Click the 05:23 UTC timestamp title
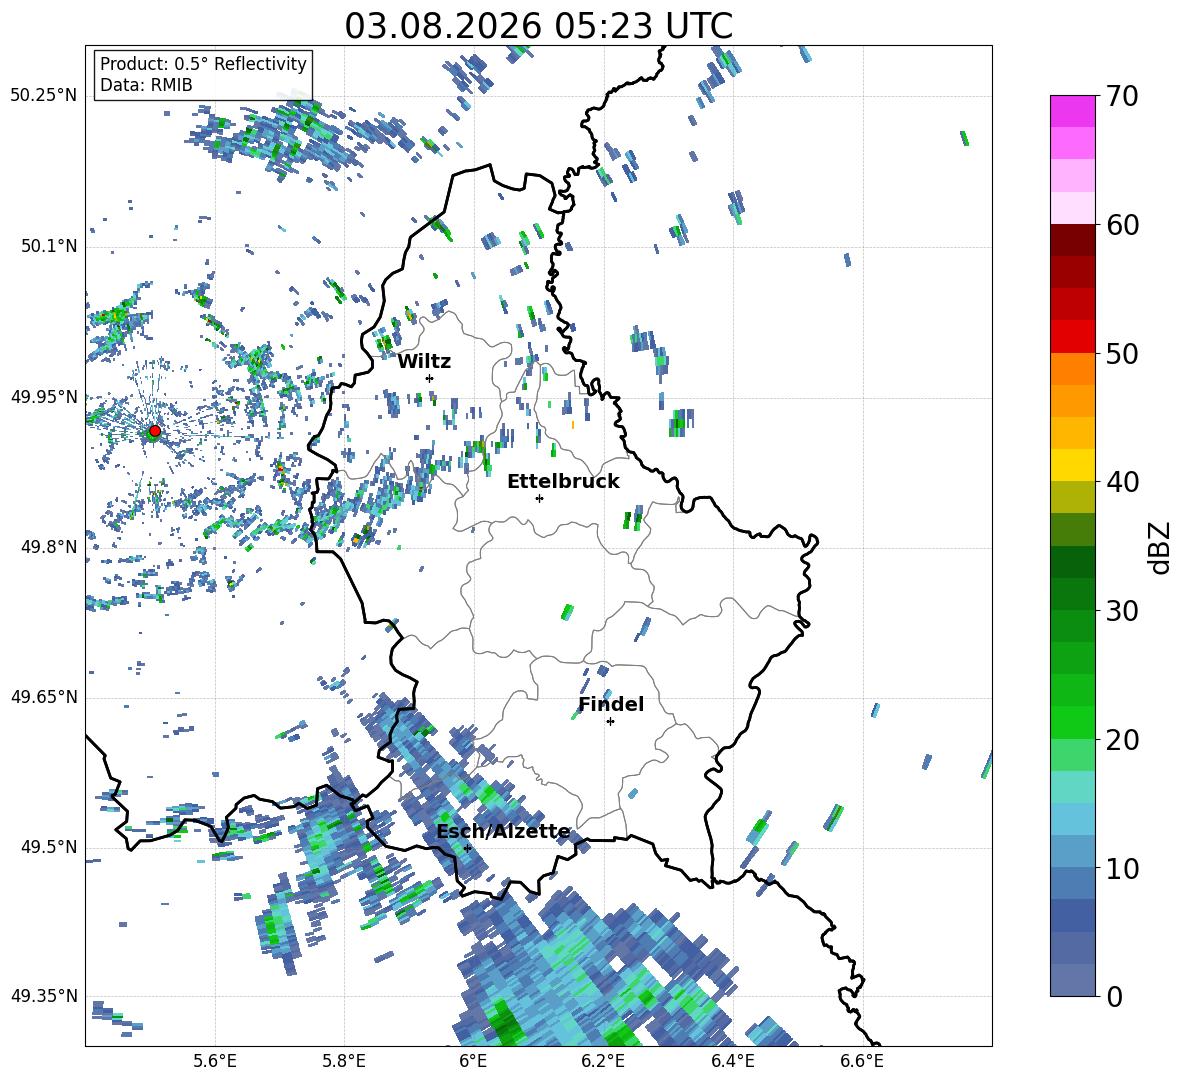 coord(538,26)
